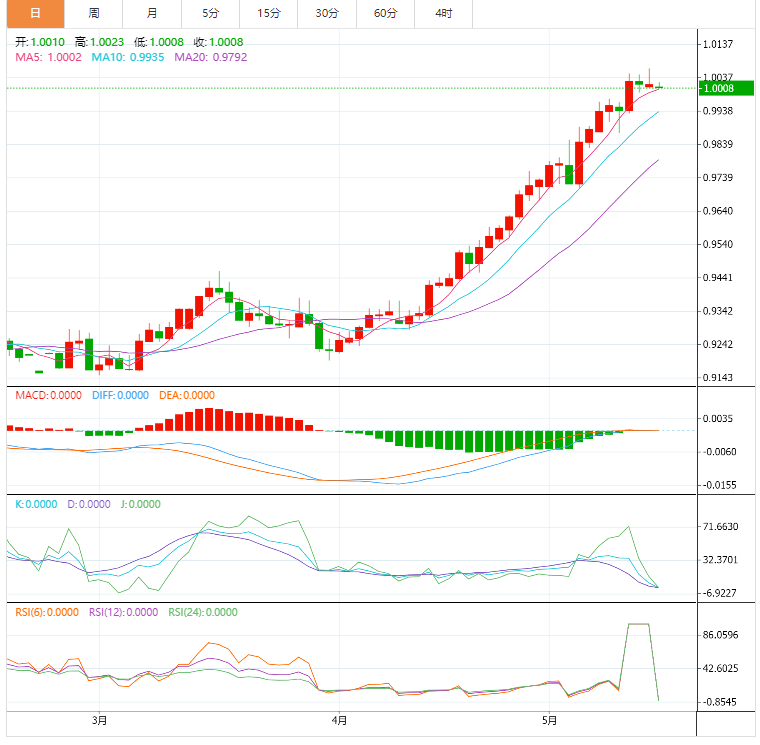Click the DIFF value label
This screenshot has width=760, height=745.
point(120,396)
